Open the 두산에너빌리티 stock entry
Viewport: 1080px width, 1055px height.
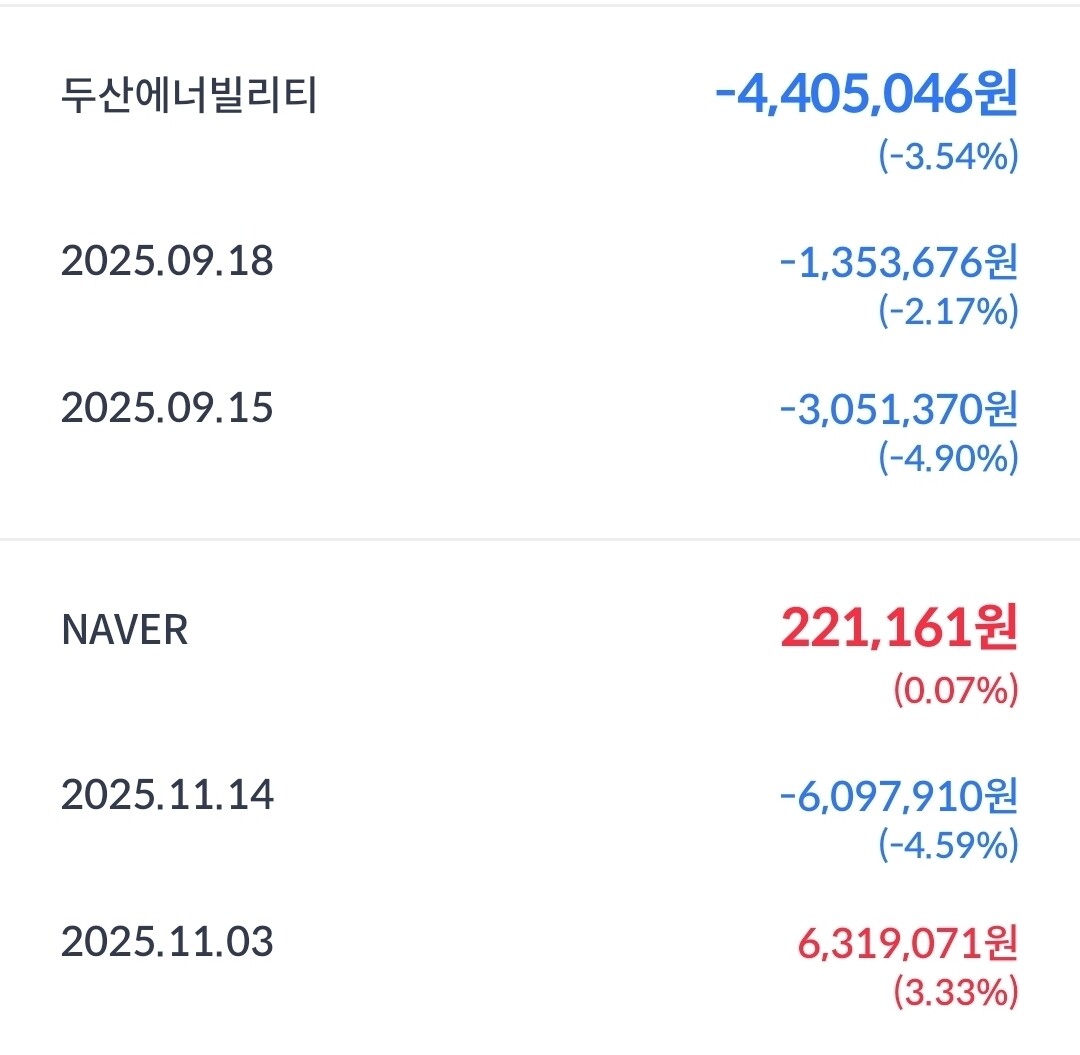click(189, 97)
